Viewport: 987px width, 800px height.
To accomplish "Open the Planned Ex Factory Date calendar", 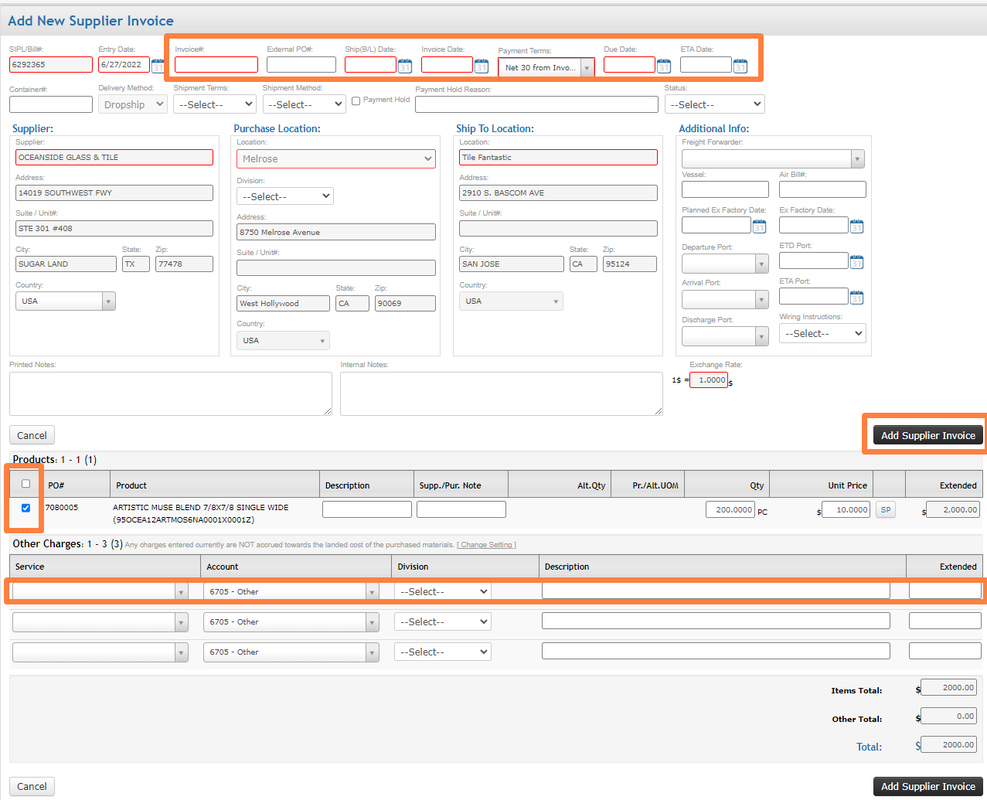I will pyautogui.click(x=759, y=226).
